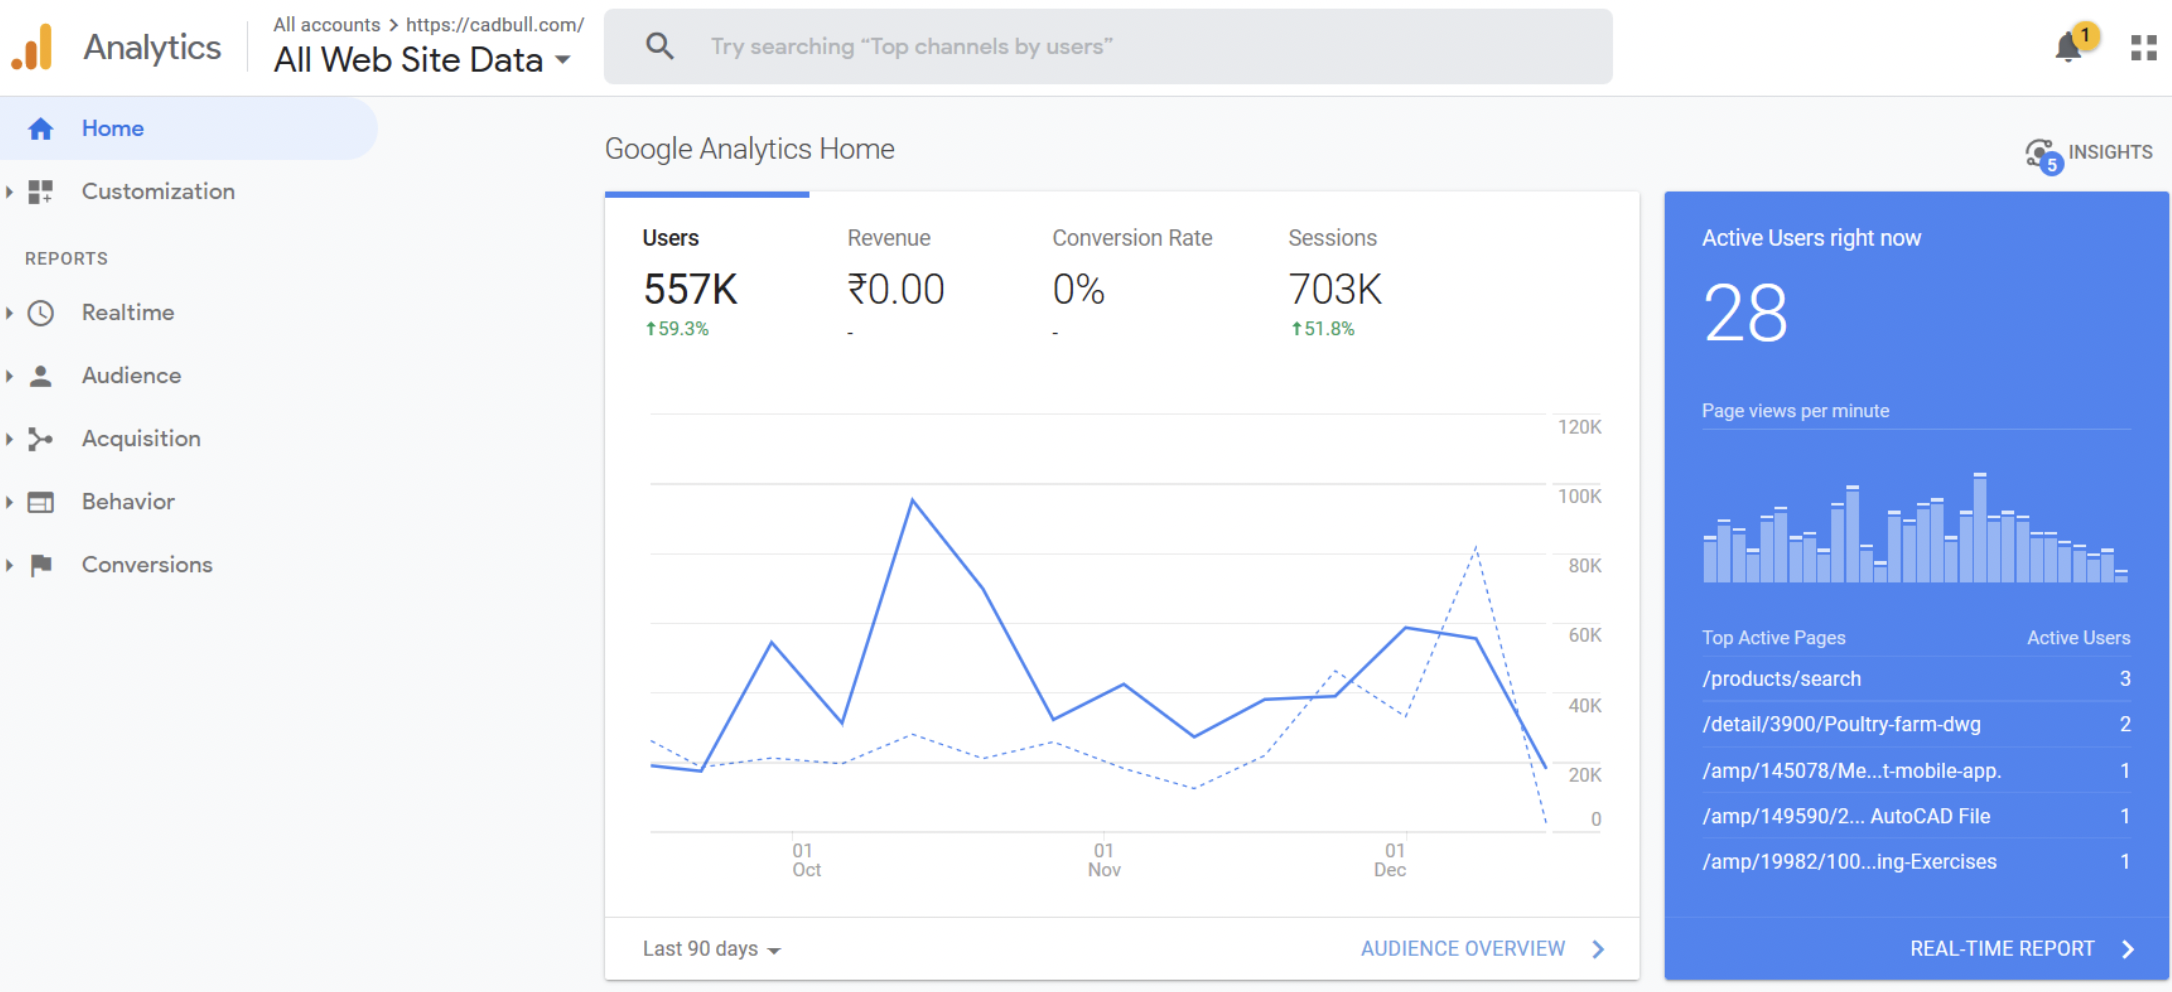Click the Google Analytics logo icon
Image resolution: width=2172 pixels, height=992 pixels.
tap(32, 48)
